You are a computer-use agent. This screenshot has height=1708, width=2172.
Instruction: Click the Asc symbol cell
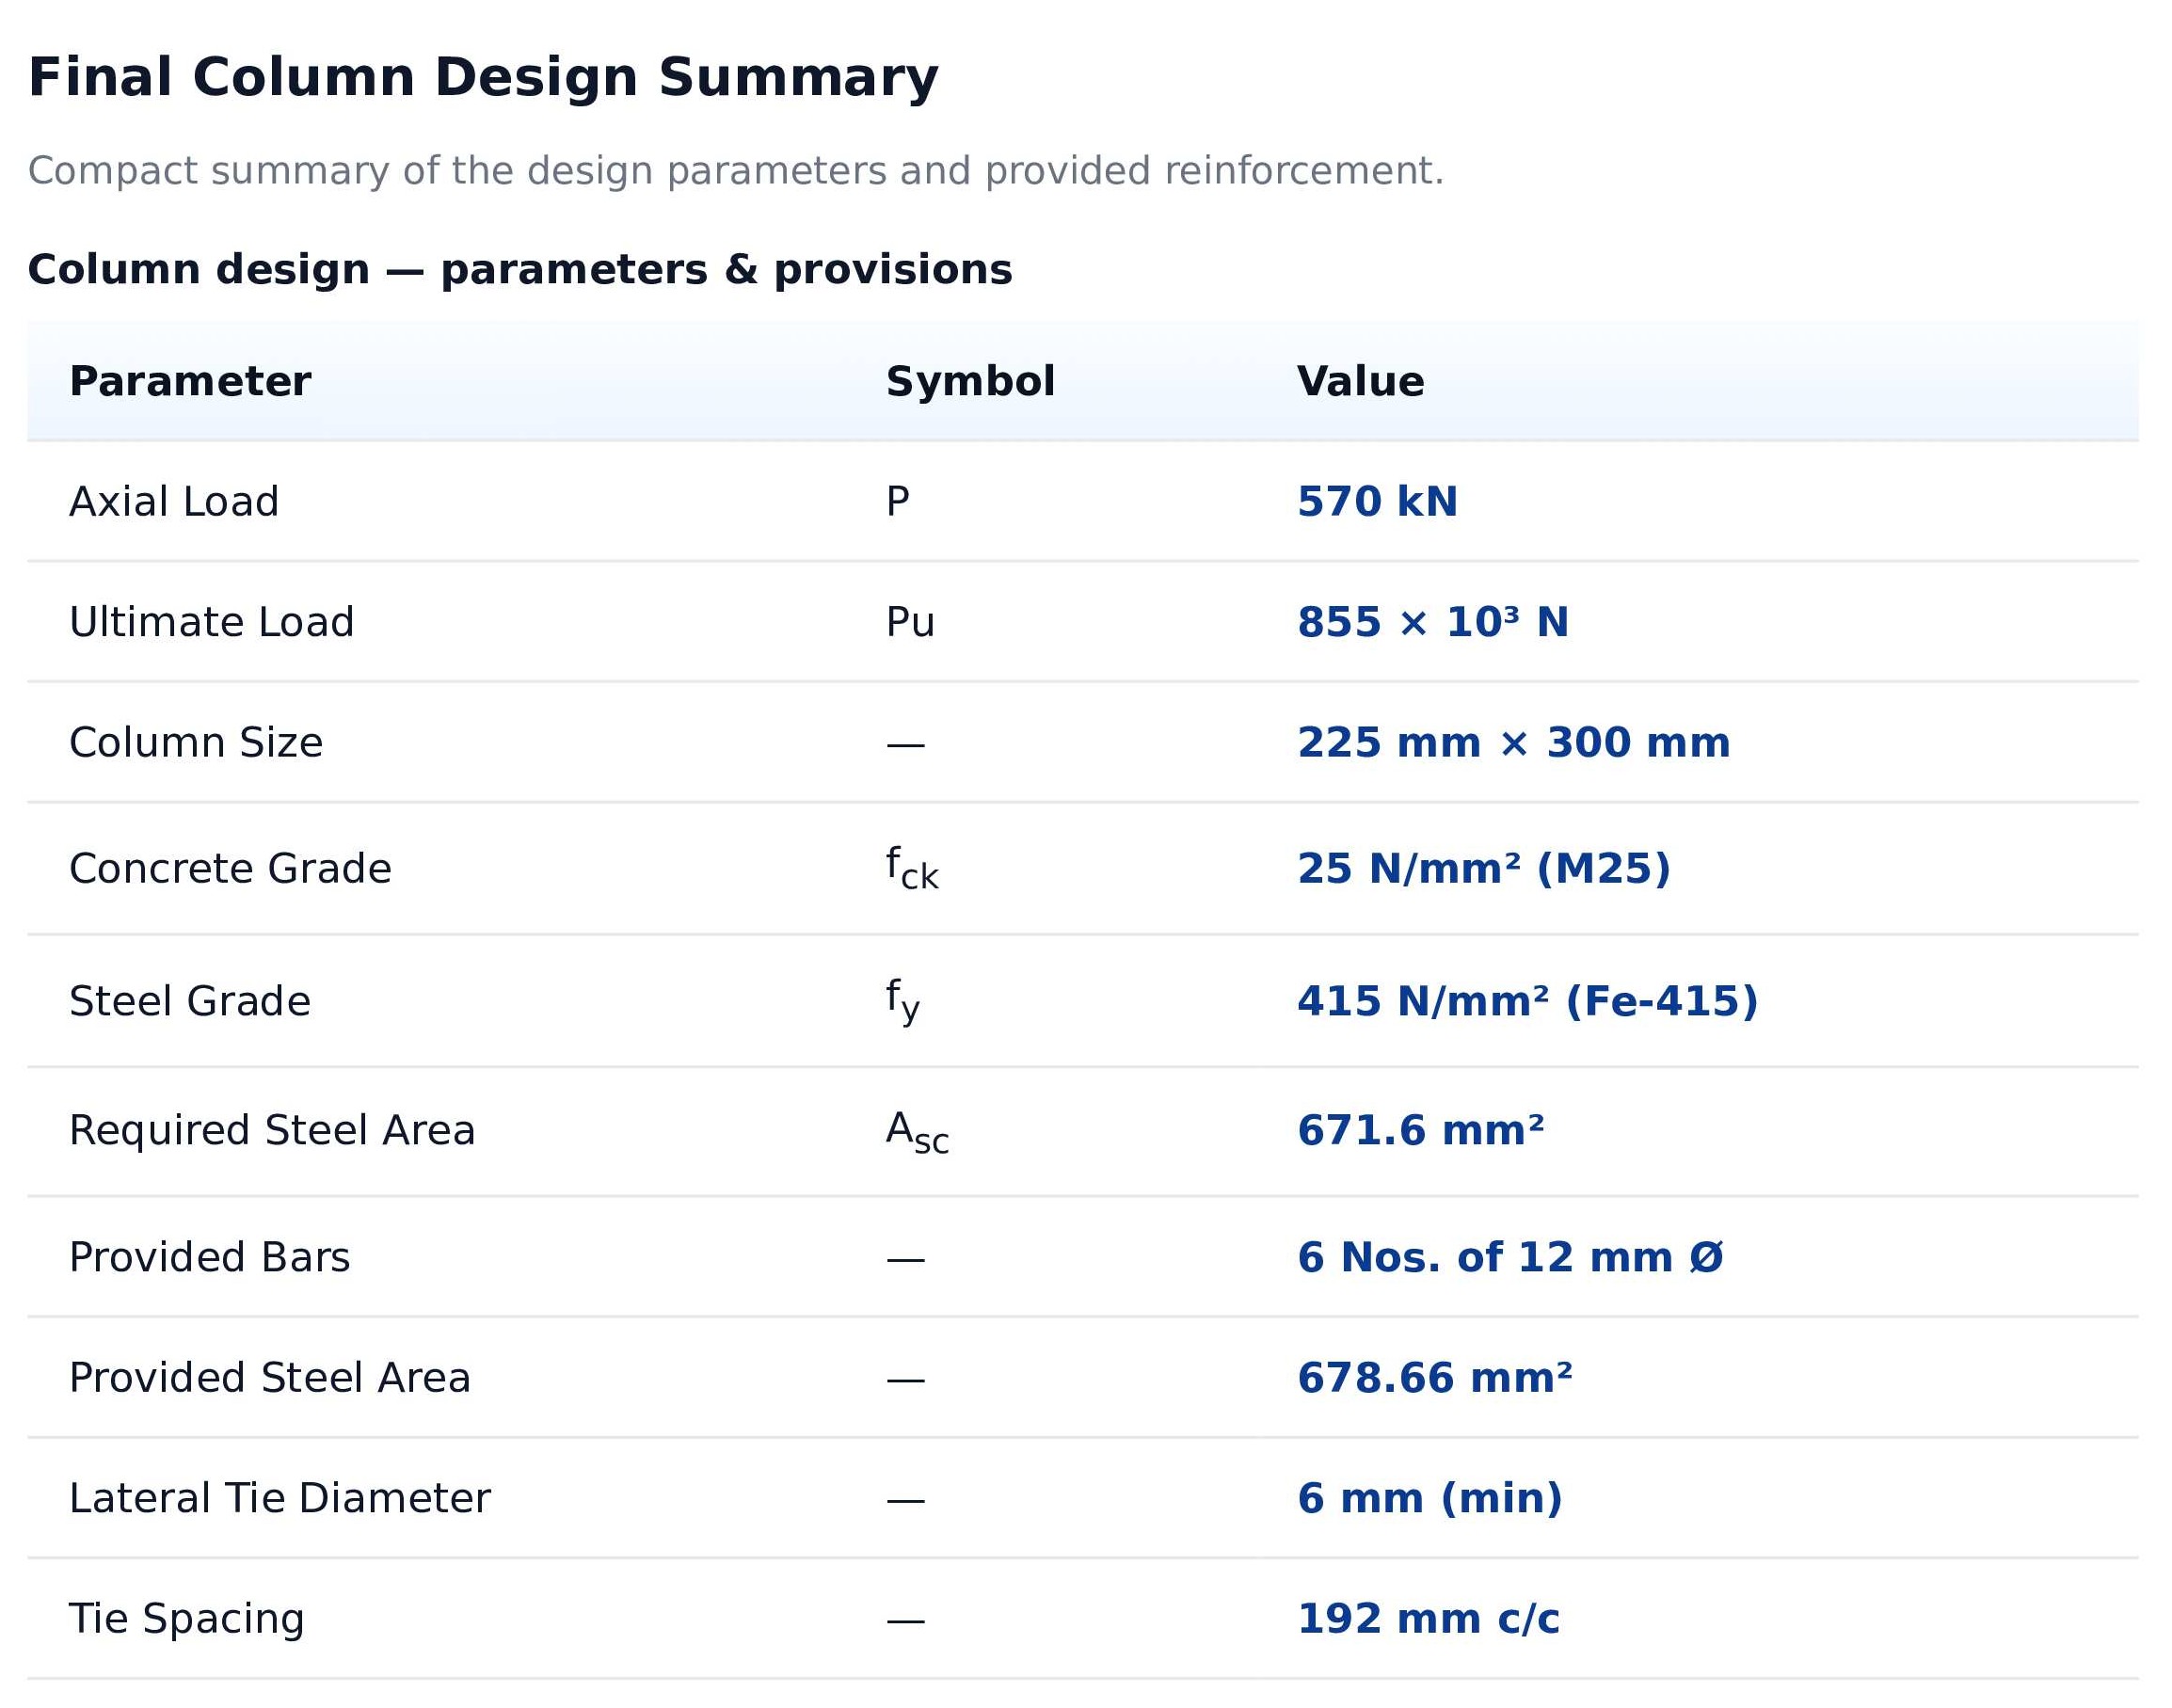pyautogui.click(x=916, y=1132)
